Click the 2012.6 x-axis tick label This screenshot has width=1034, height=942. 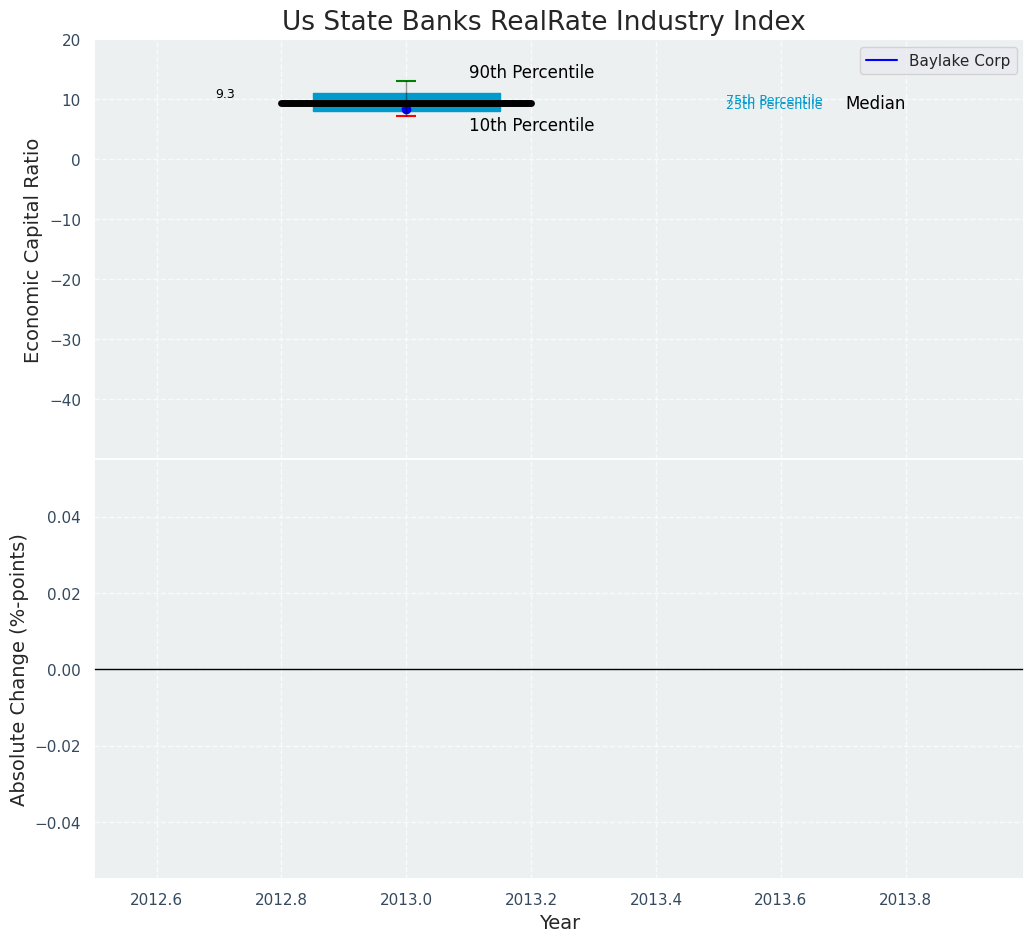click(x=156, y=899)
